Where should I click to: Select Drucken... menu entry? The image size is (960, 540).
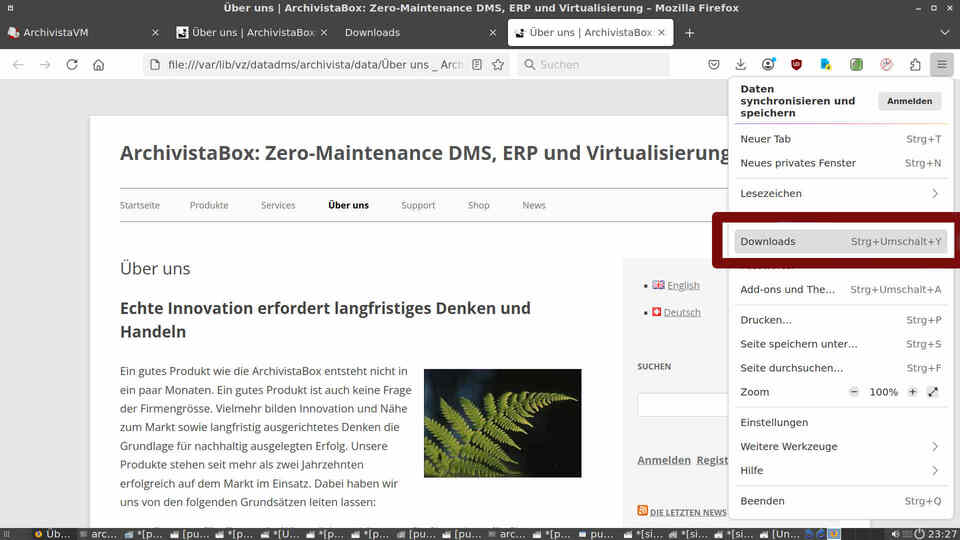click(840, 320)
